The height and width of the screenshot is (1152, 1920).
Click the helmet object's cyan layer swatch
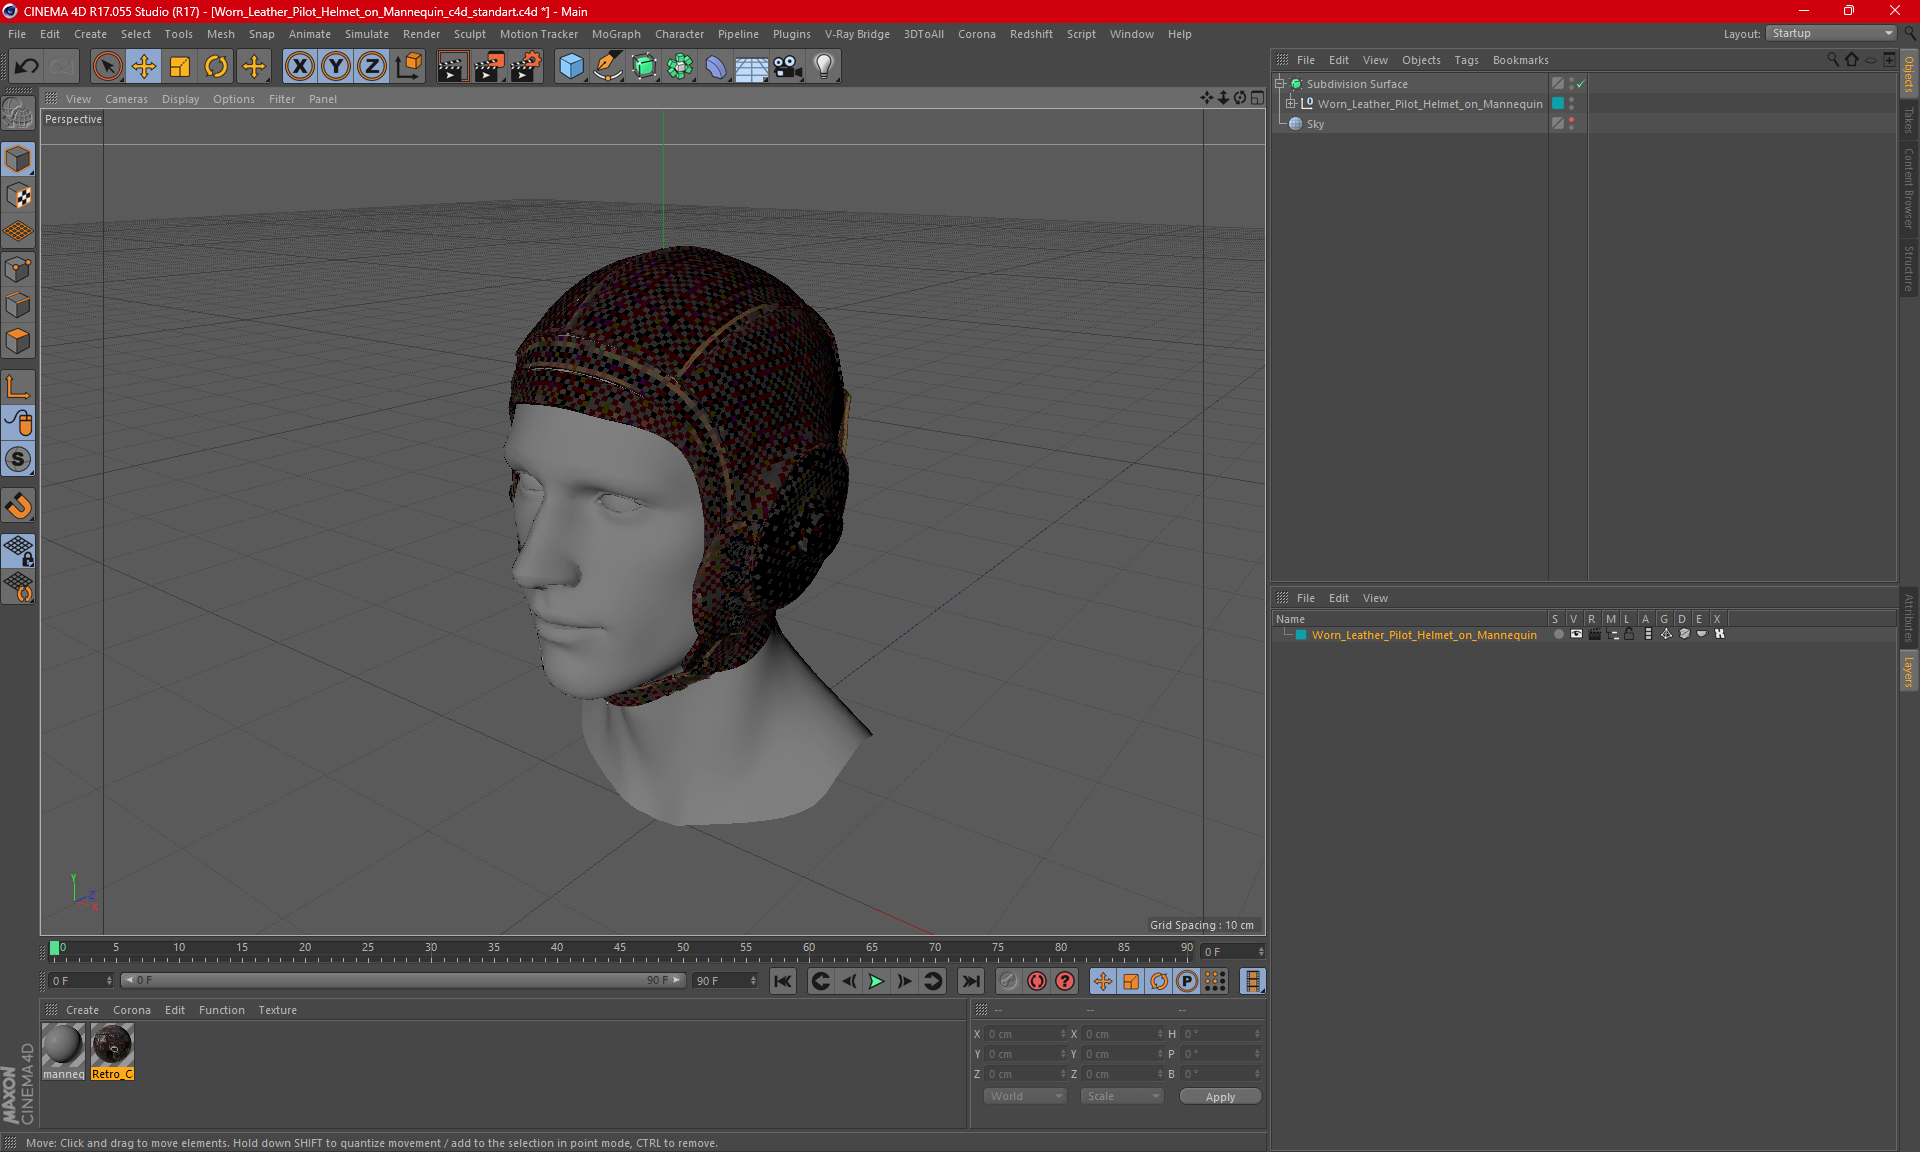point(1558,104)
